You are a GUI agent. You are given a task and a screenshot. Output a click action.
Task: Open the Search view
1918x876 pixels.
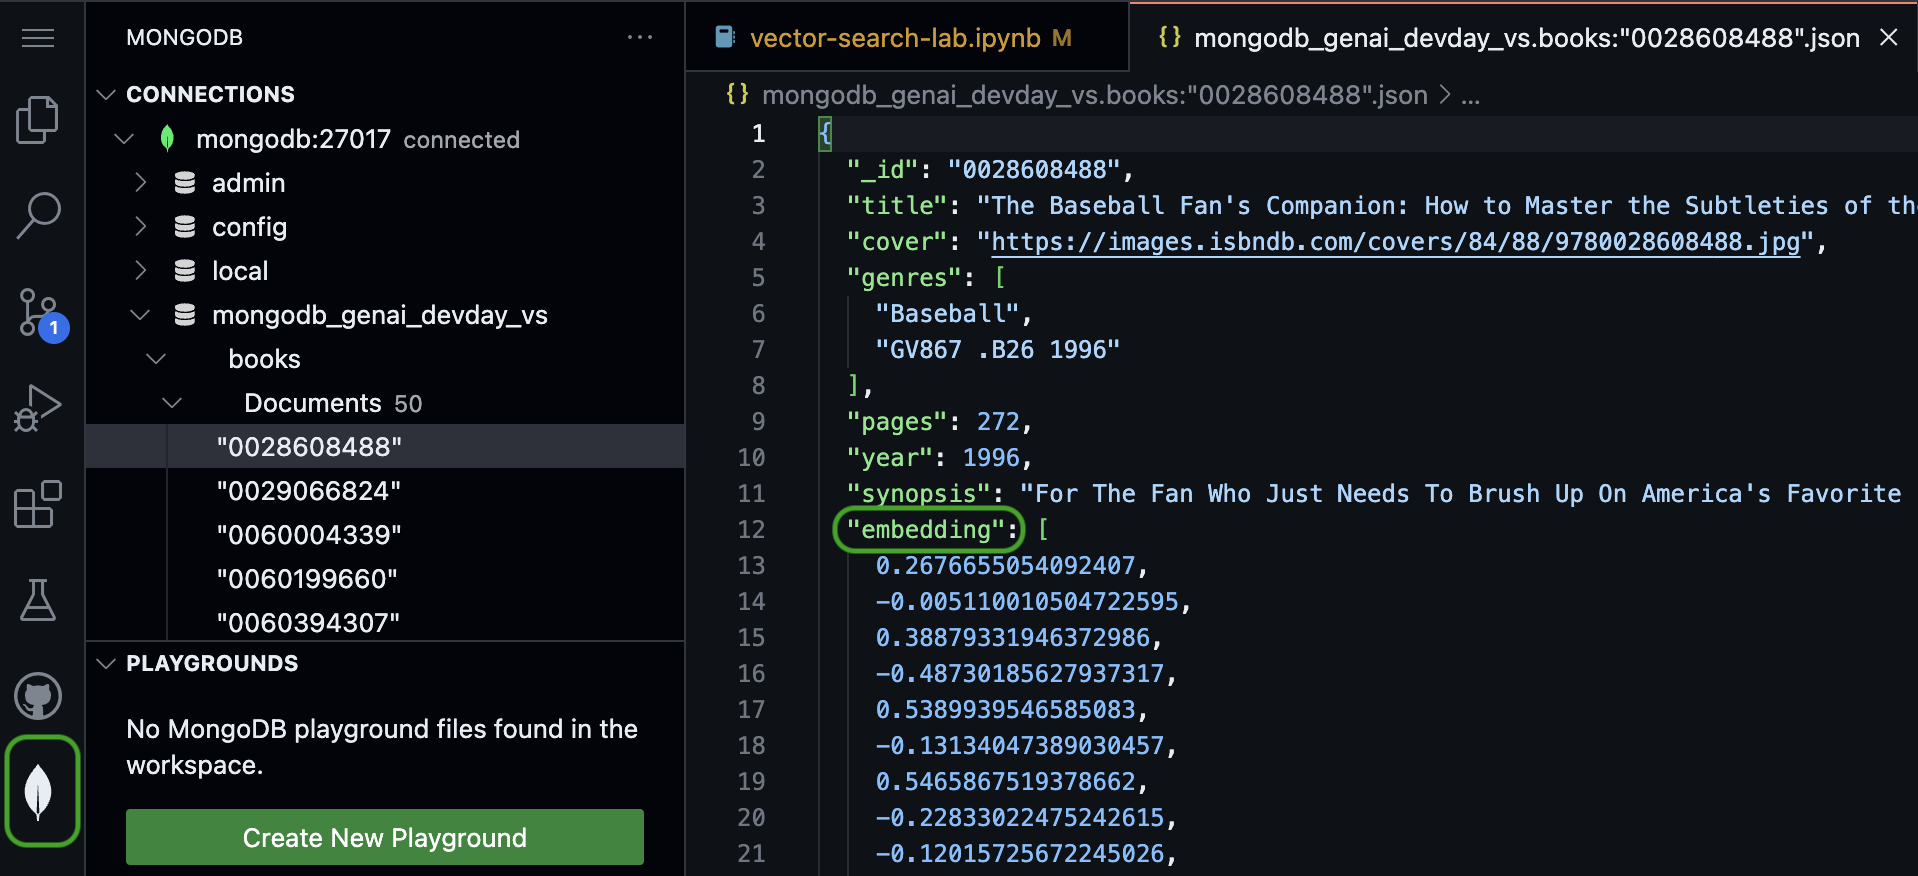[38, 215]
